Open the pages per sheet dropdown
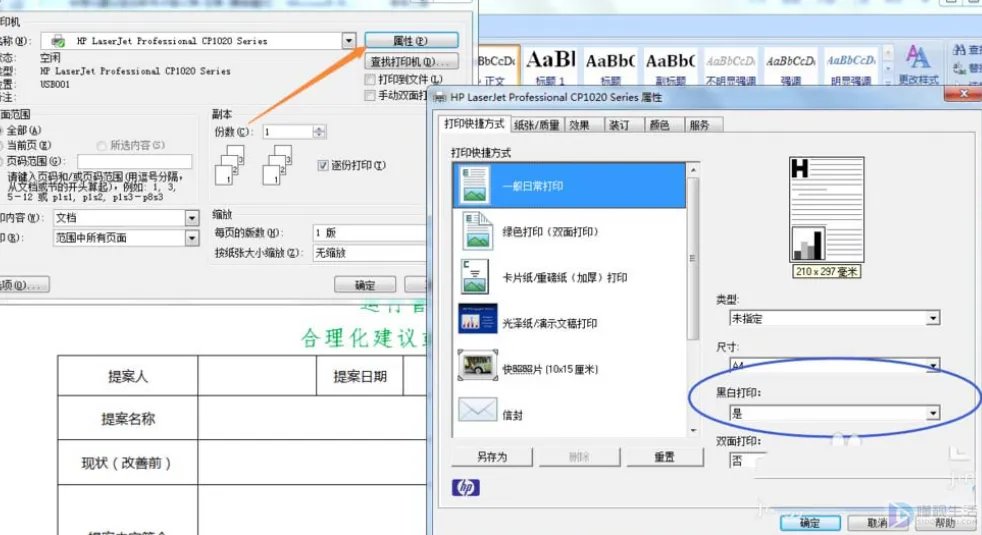This screenshot has height=535, width=982. (370, 233)
